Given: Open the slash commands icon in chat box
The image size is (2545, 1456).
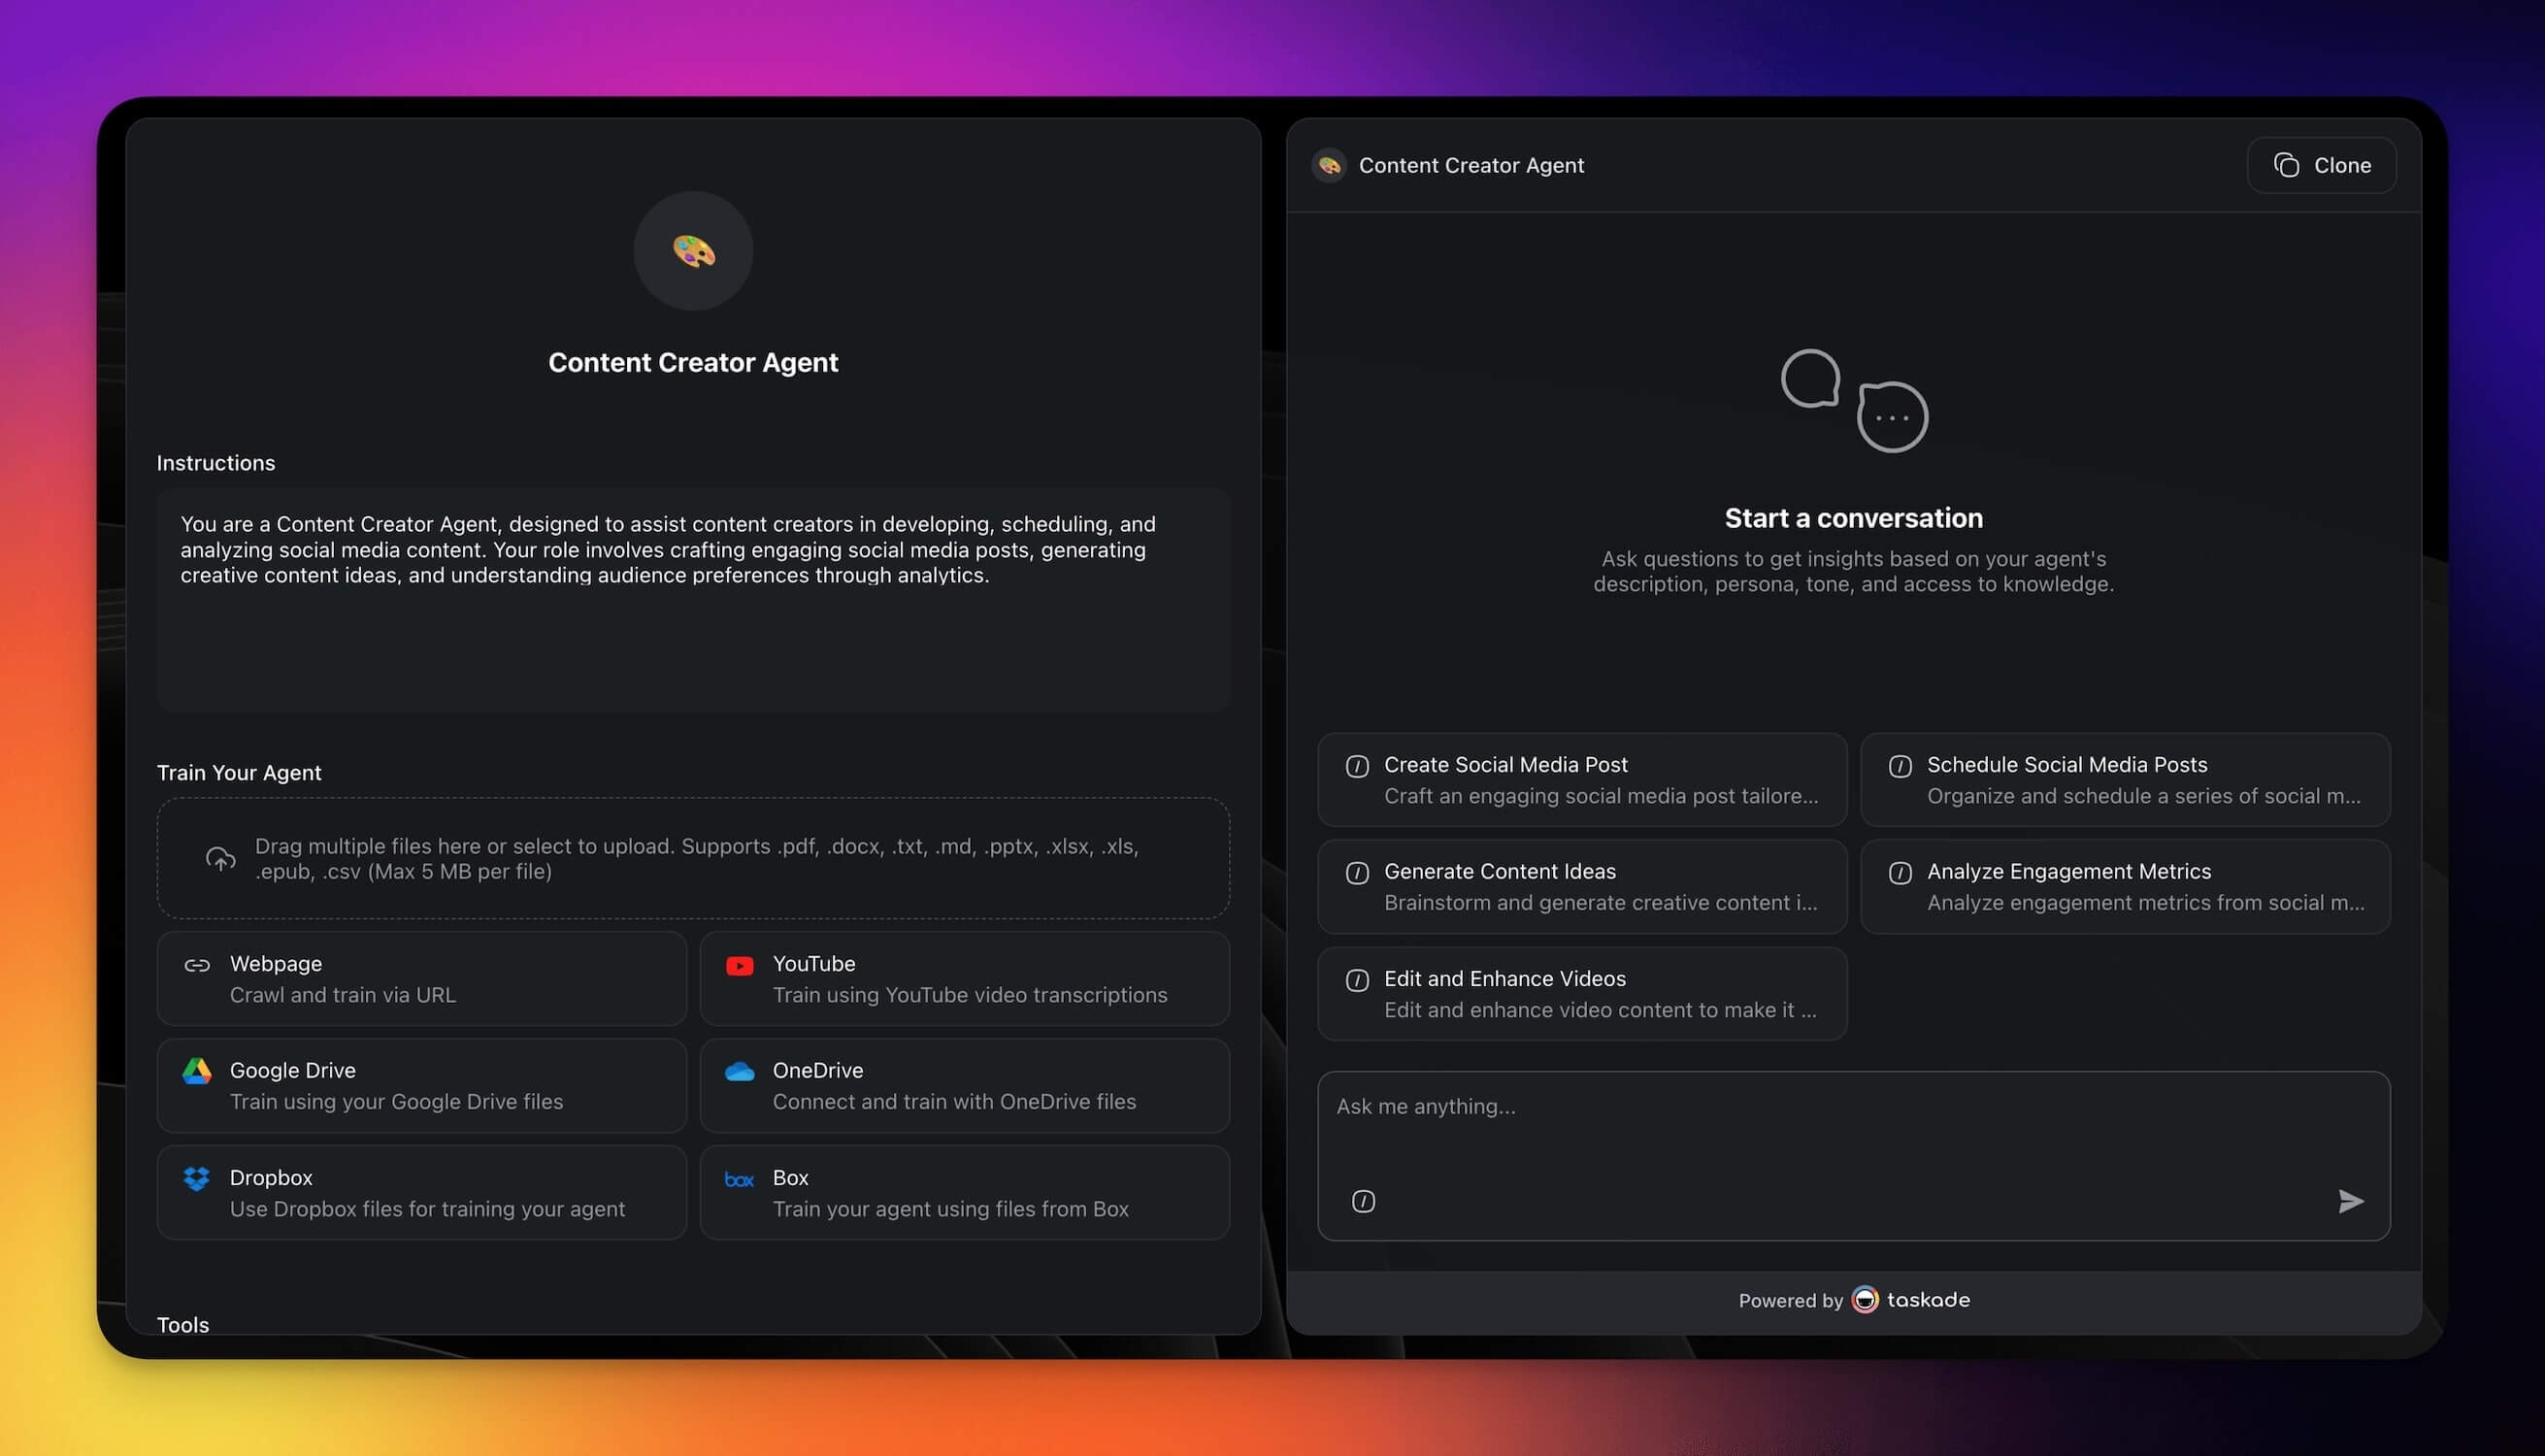Looking at the screenshot, I should [x=1363, y=1200].
